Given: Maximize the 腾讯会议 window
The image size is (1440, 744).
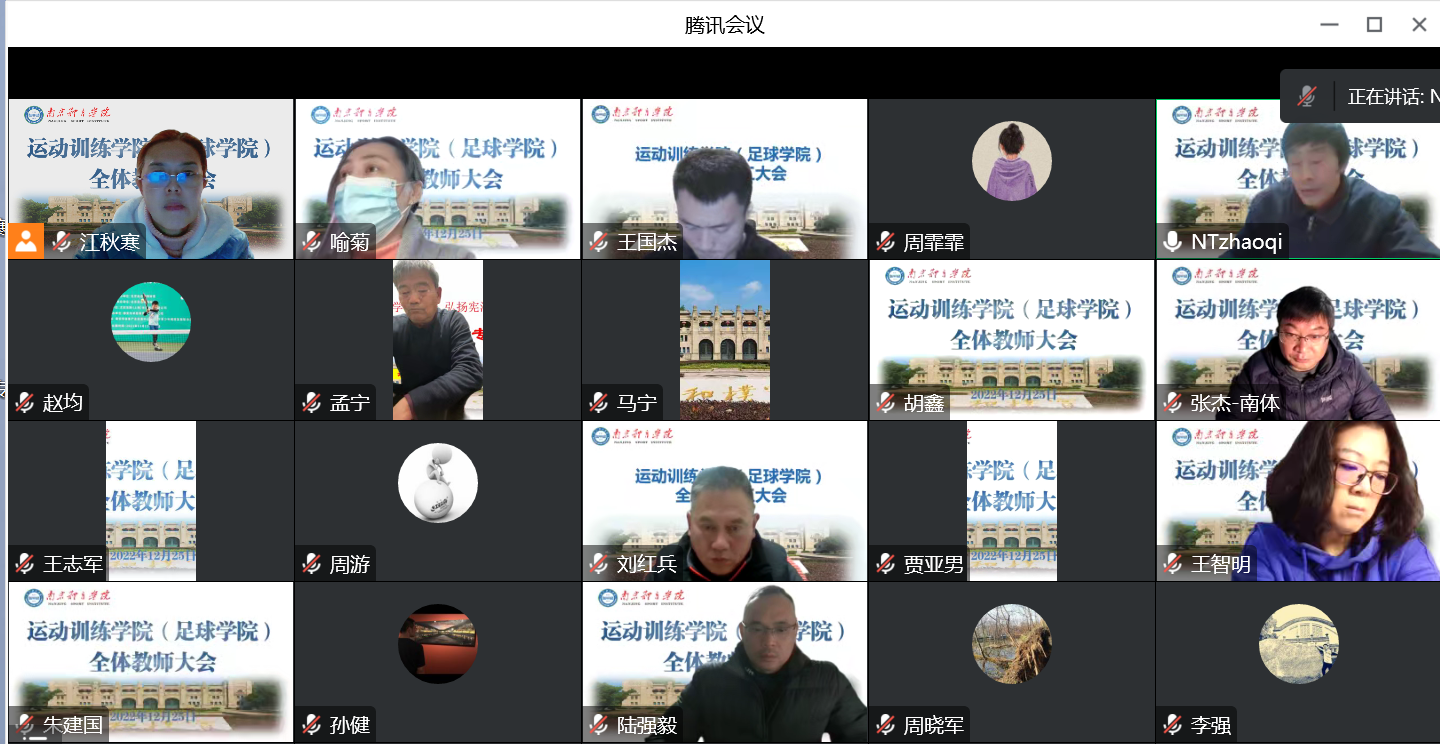Looking at the screenshot, I should pos(1374,24).
